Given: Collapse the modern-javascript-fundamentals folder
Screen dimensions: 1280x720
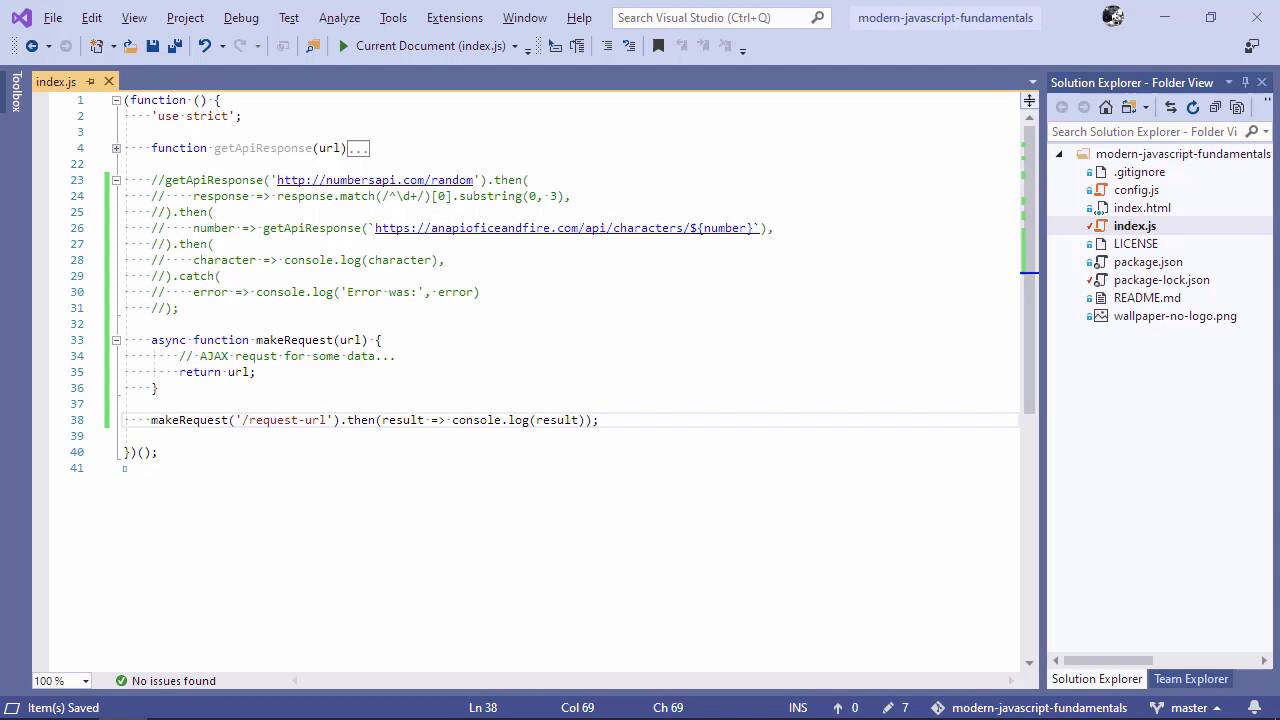Looking at the screenshot, I should [x=1059, y=154].
